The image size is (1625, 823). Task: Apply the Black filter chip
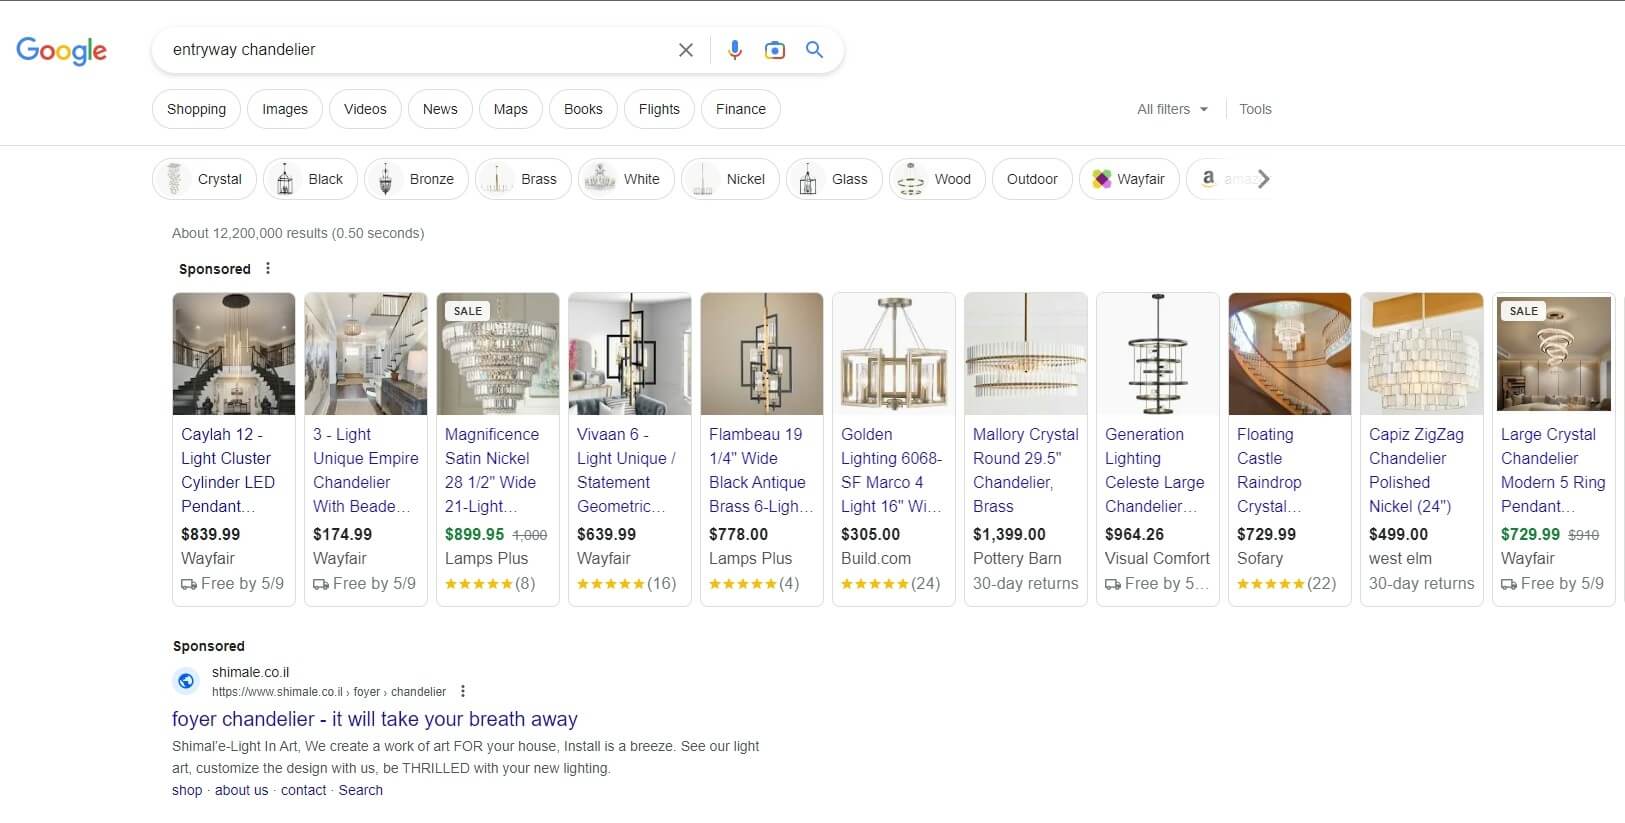point(310,179)
